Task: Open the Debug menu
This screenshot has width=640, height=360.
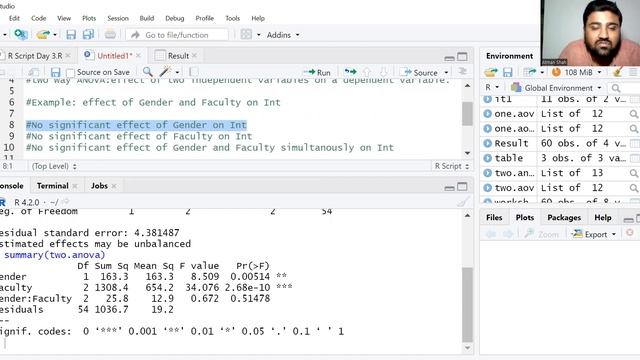Action: coord(174,18)
